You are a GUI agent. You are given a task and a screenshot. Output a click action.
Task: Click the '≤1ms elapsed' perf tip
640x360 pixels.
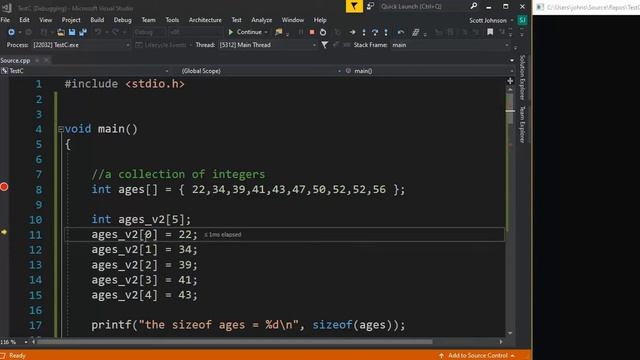coord(223,235)
